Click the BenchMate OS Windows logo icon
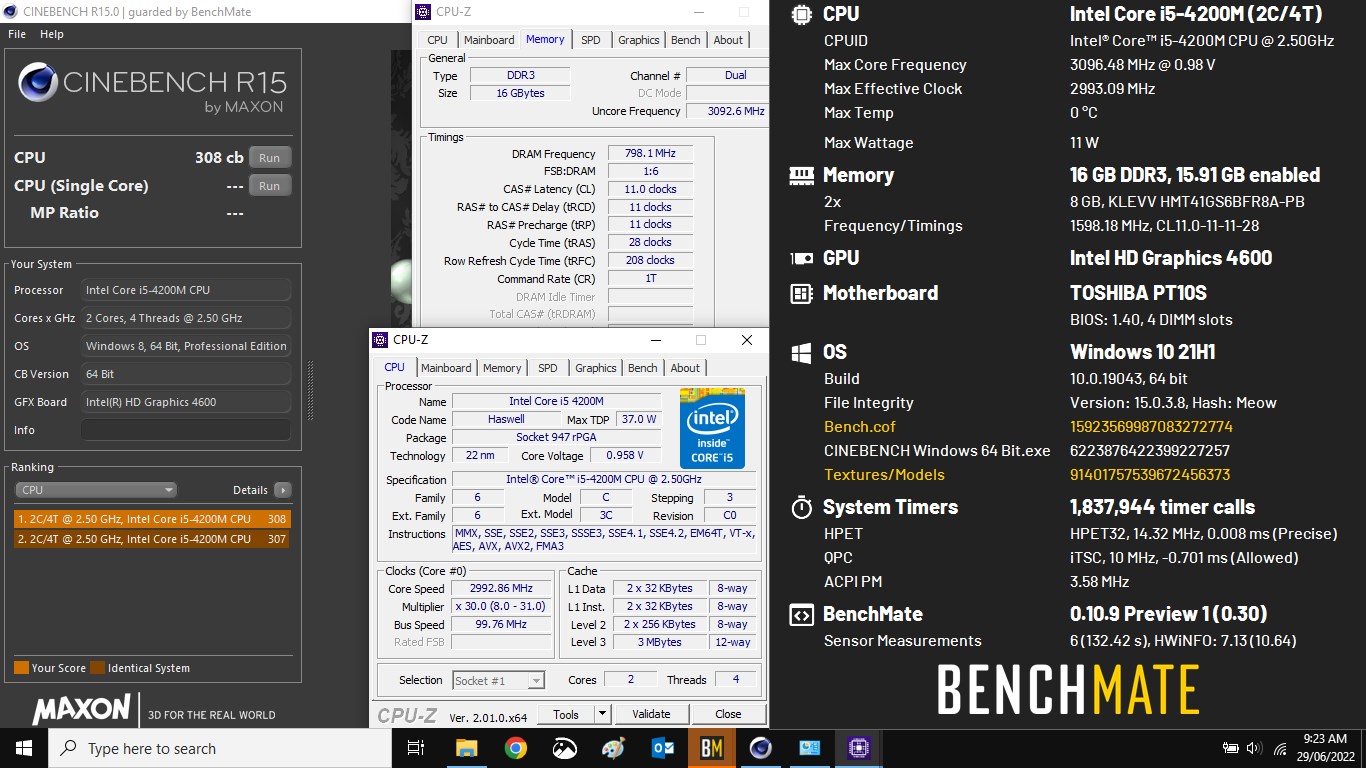The width and height of the screenshot is (1366, 768). [801, 352]
